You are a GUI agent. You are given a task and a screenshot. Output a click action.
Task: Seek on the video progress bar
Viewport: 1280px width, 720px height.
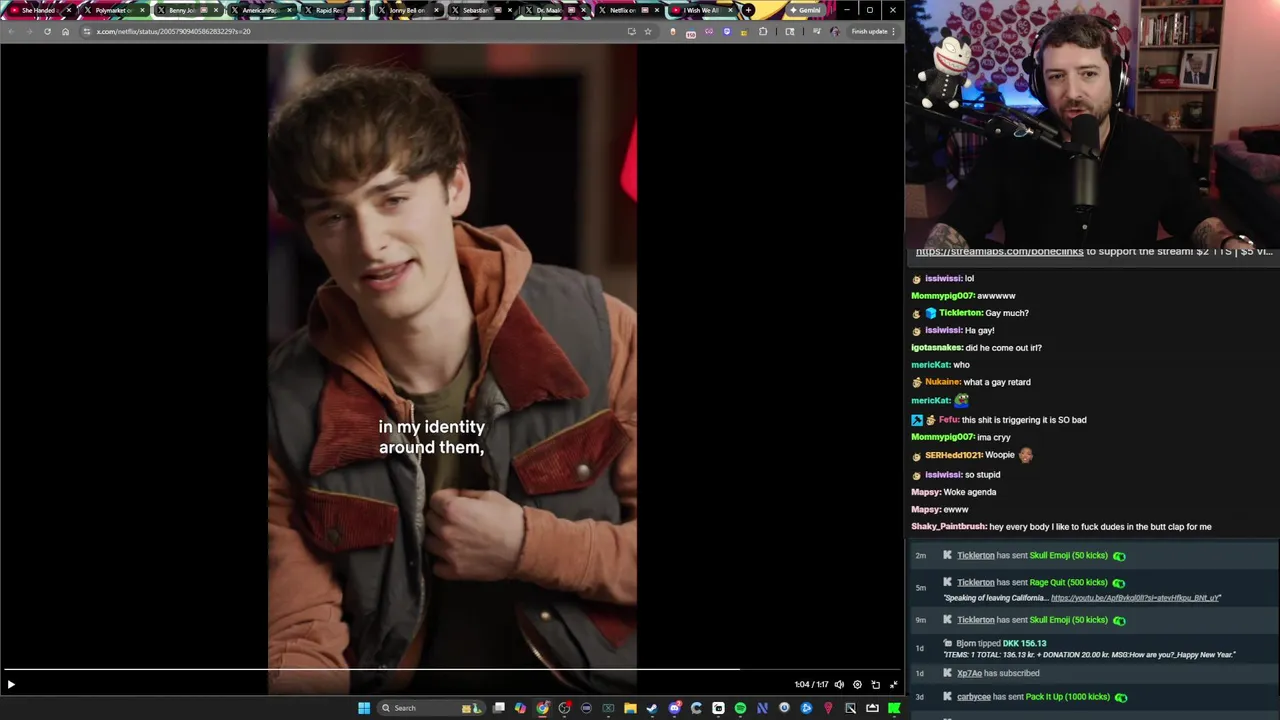[x=452, y=669]
